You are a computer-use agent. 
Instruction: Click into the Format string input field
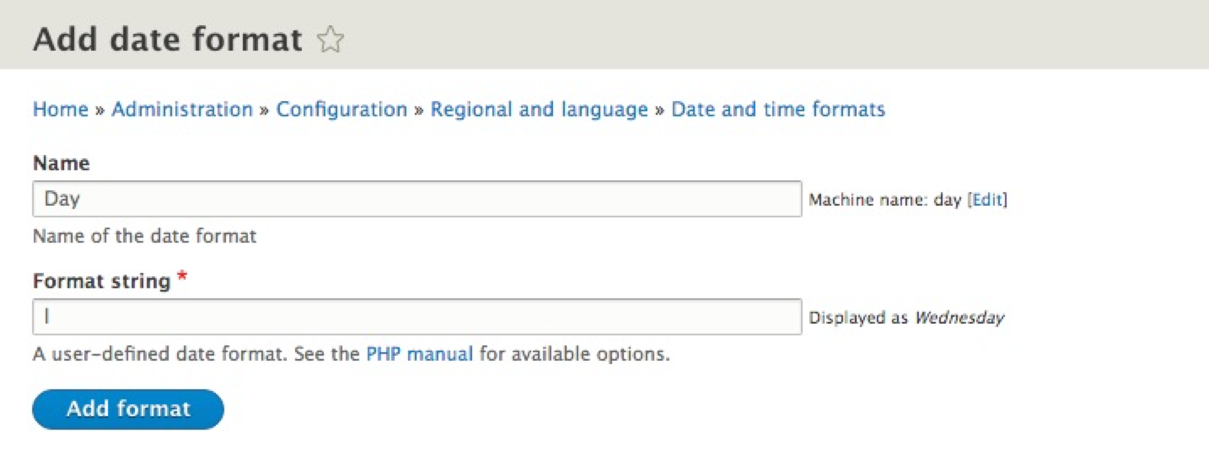pyautogui.click(x=417, y=317)
